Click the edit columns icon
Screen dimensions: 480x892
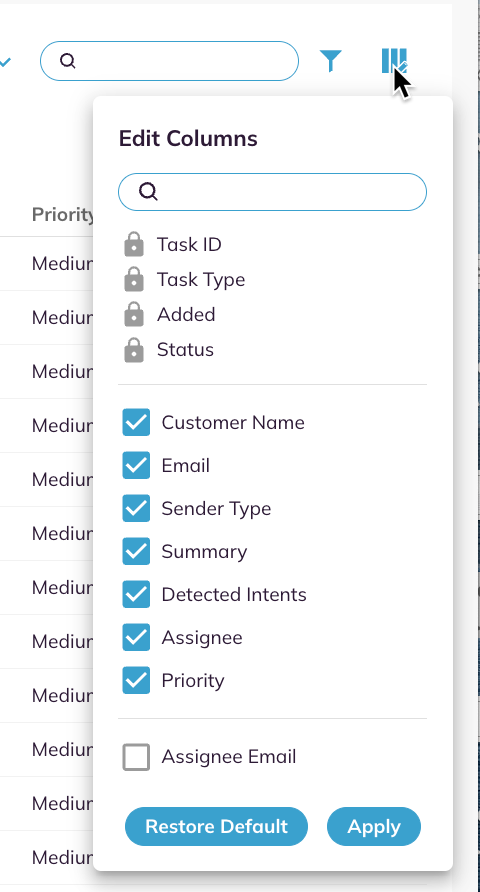(x=395, y=60)
